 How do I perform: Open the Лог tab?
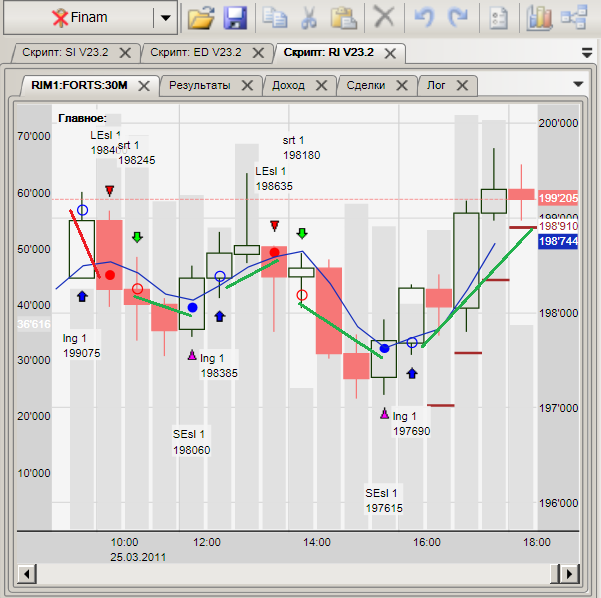pos(436,85)
